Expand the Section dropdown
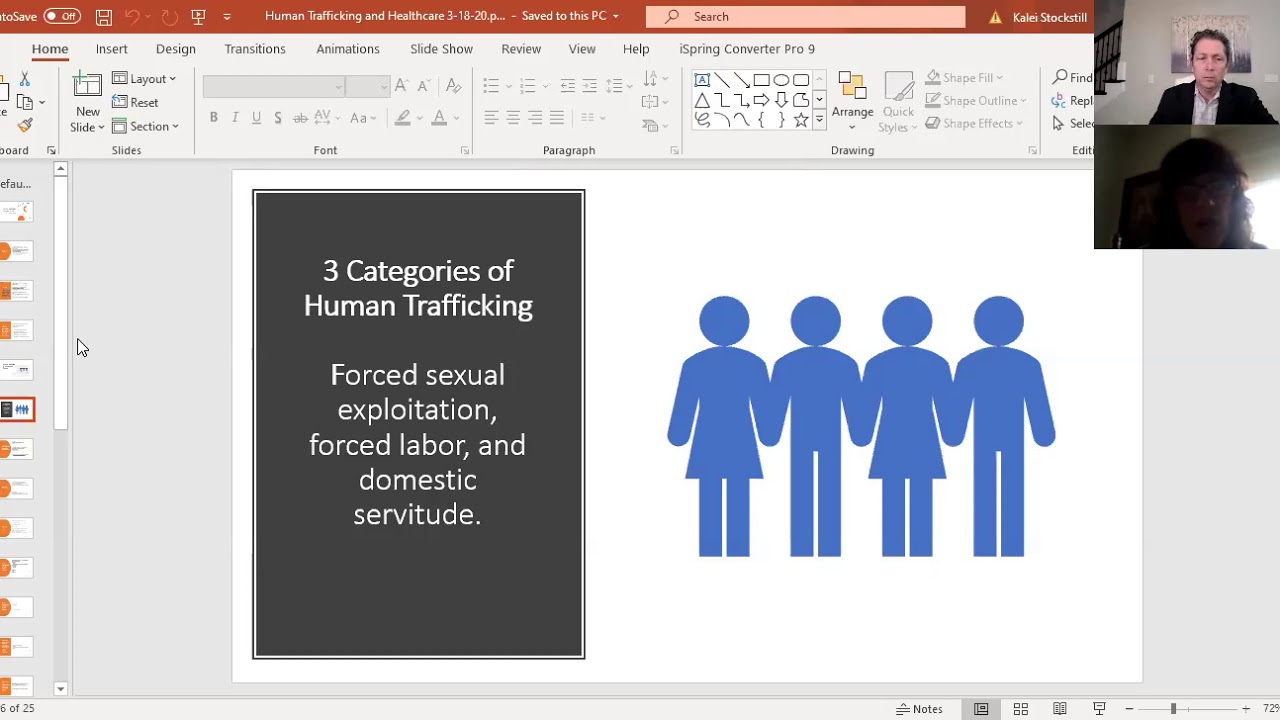Viewport: 1280px width, 720px height. [x=145, y=126]
